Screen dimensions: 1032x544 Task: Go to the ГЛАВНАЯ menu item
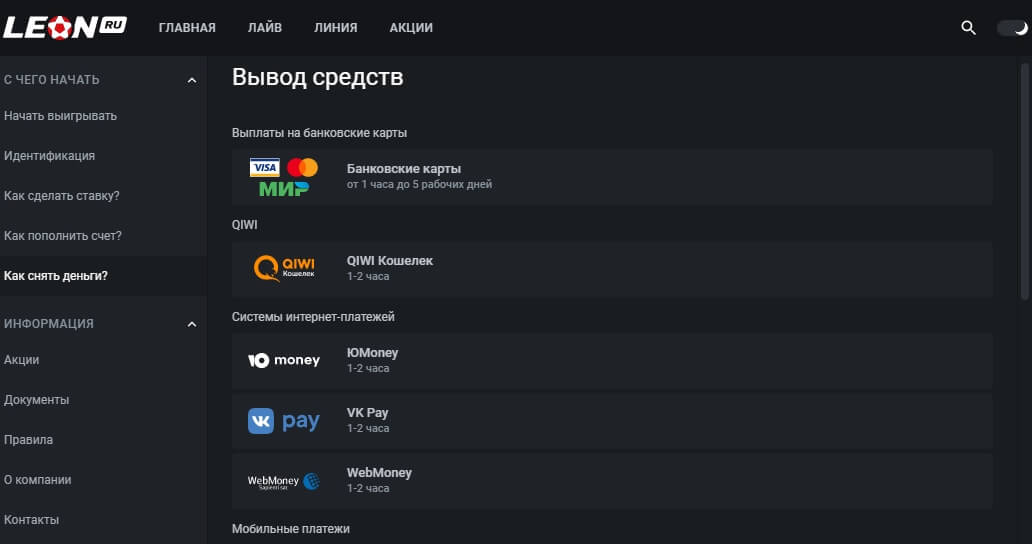pos(187,28)
